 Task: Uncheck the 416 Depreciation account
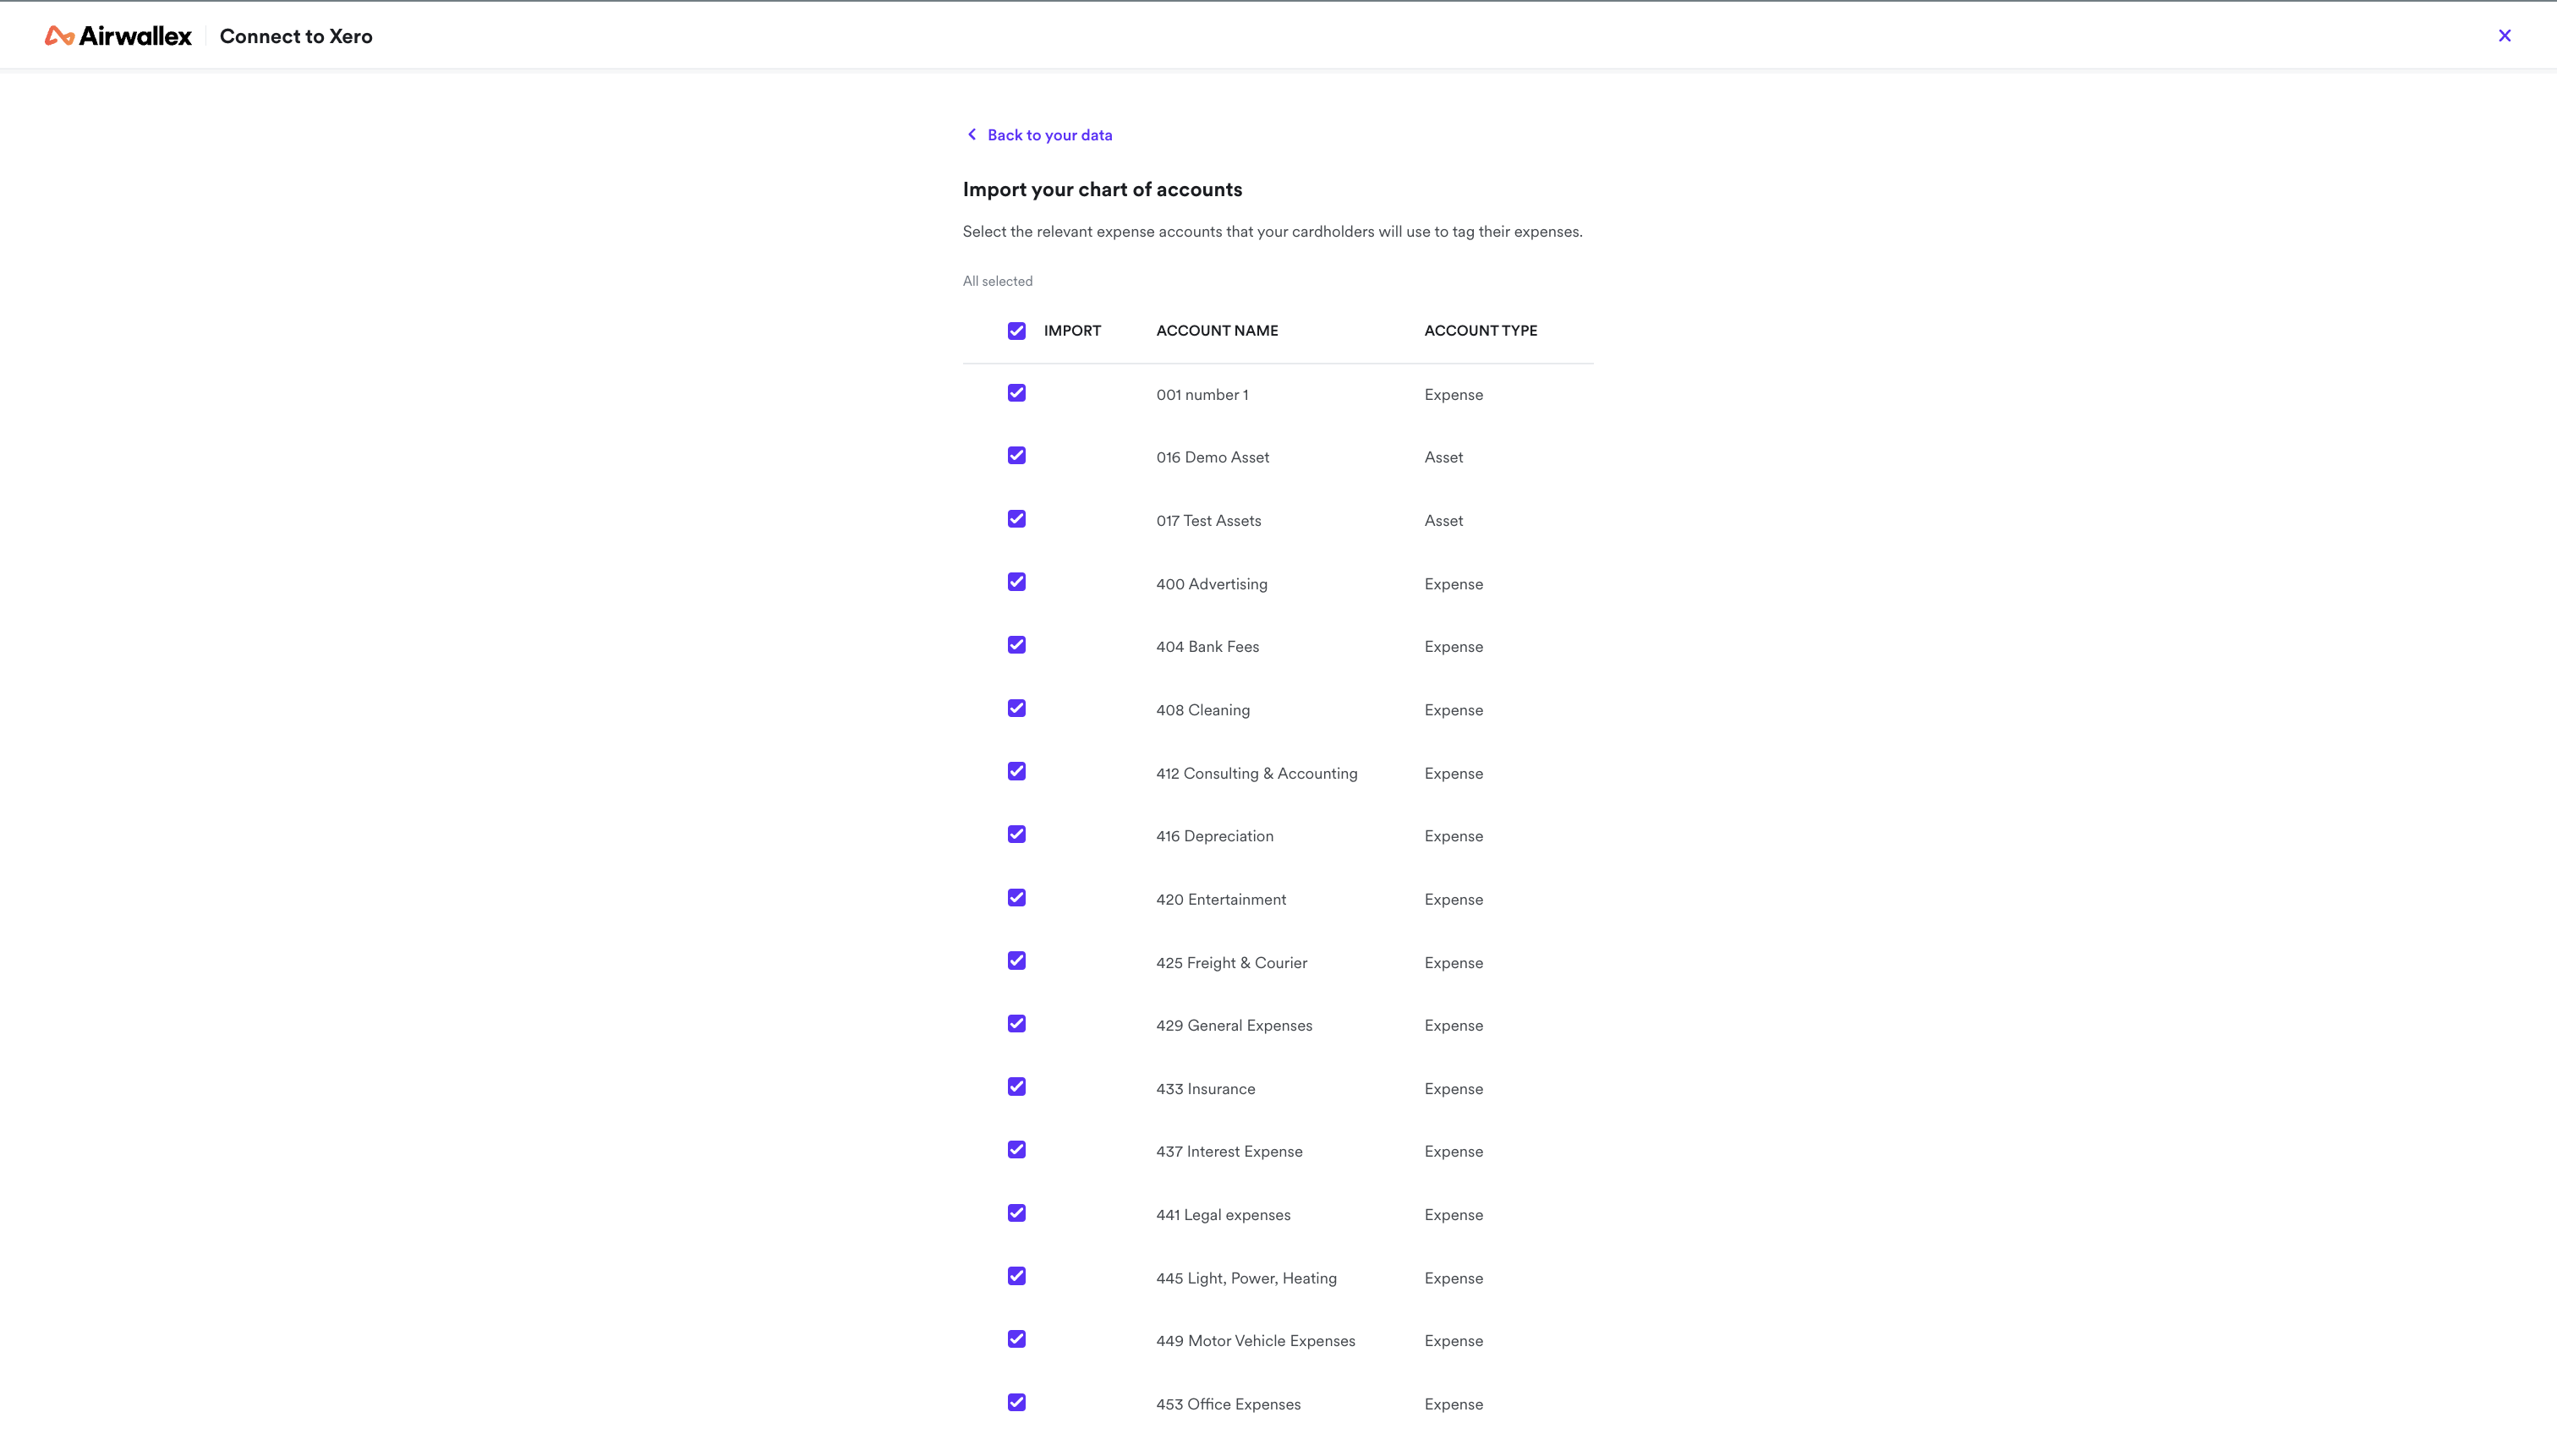[x=1016, y=834]
